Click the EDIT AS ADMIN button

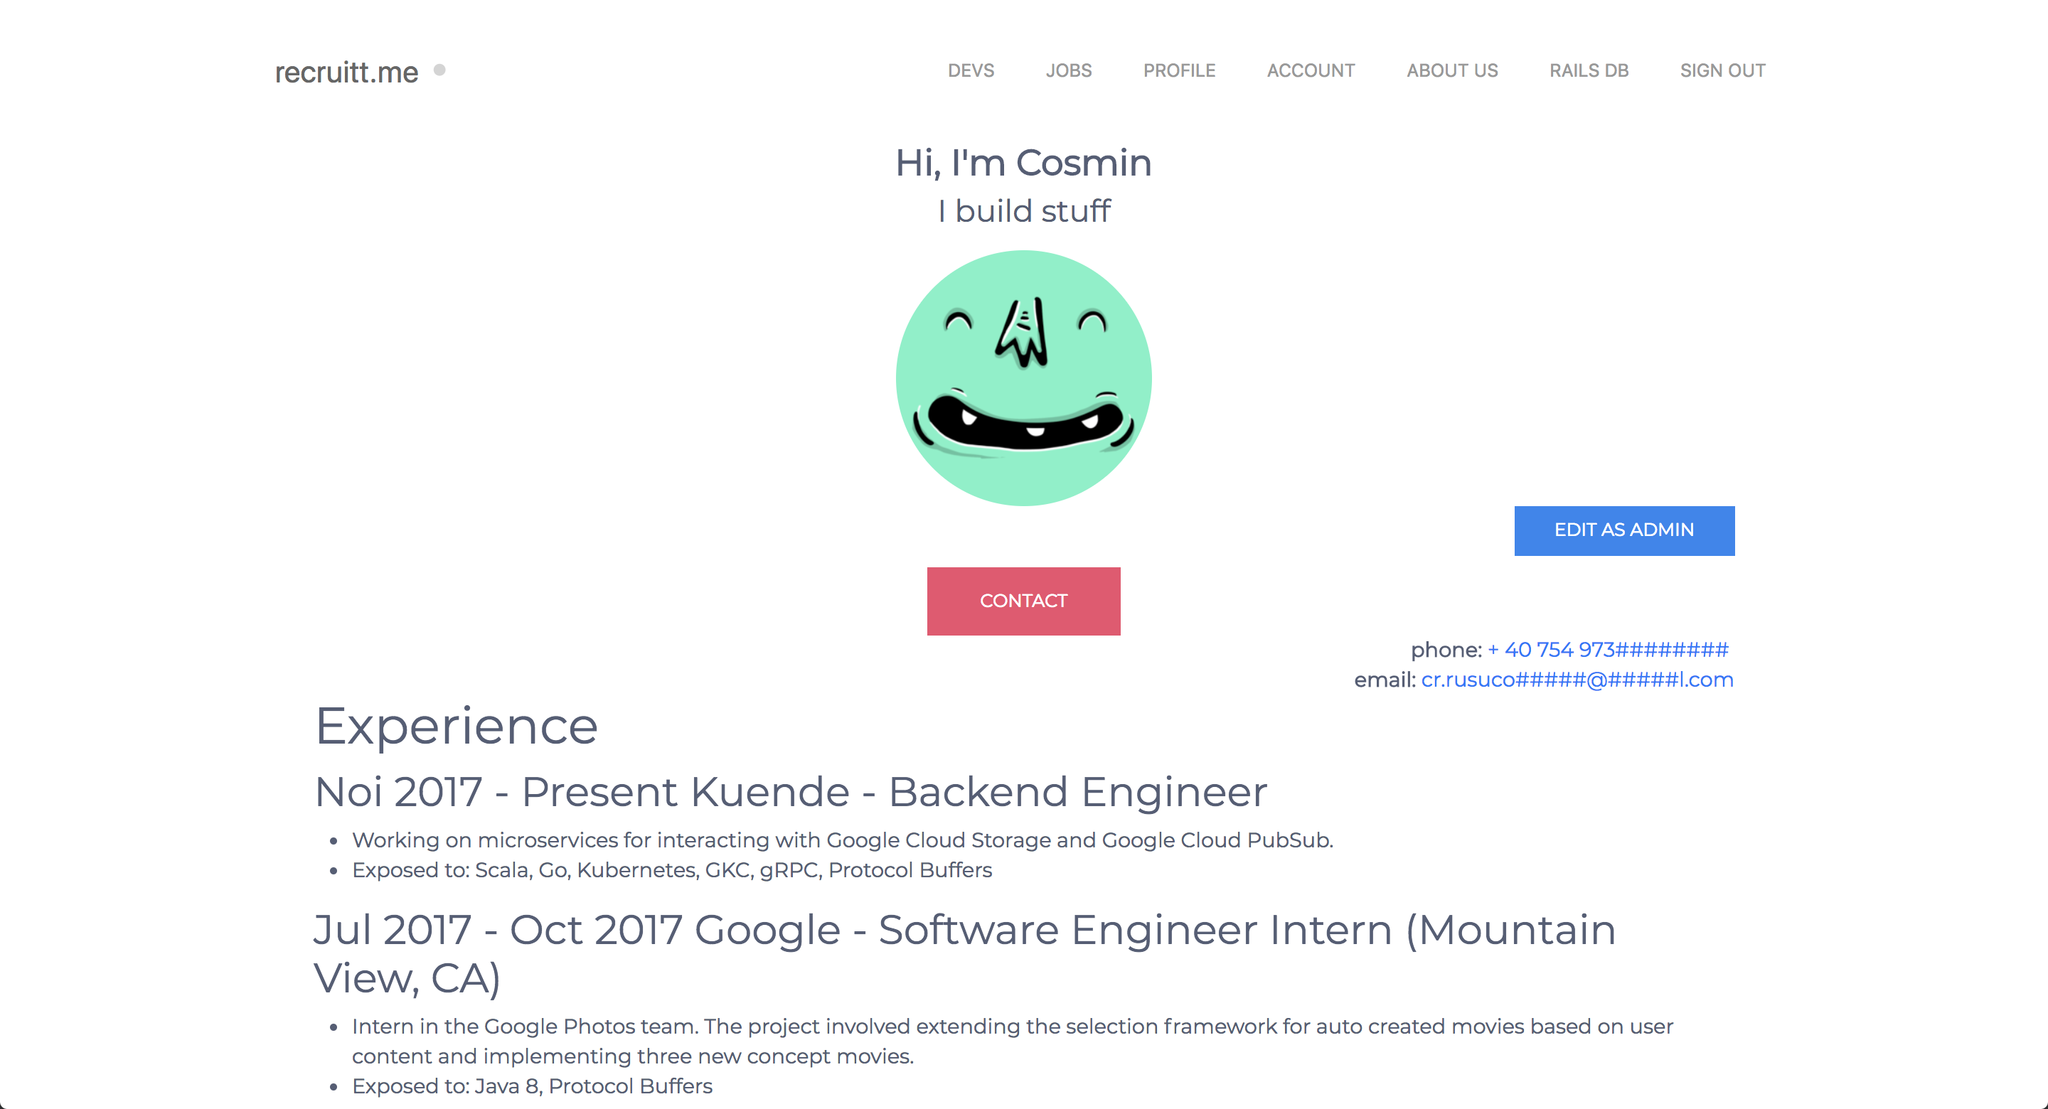point(1624,530)
